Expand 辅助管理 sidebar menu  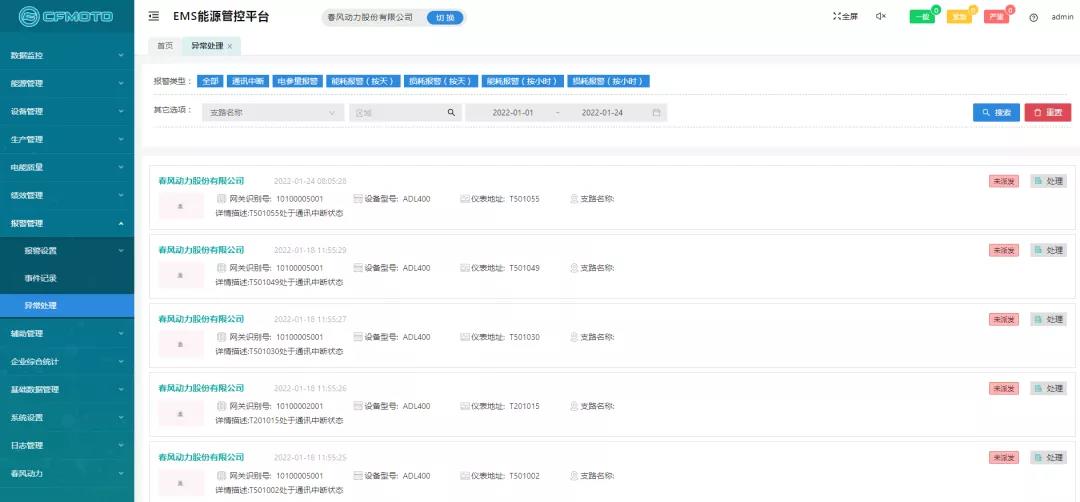point(67,333)
